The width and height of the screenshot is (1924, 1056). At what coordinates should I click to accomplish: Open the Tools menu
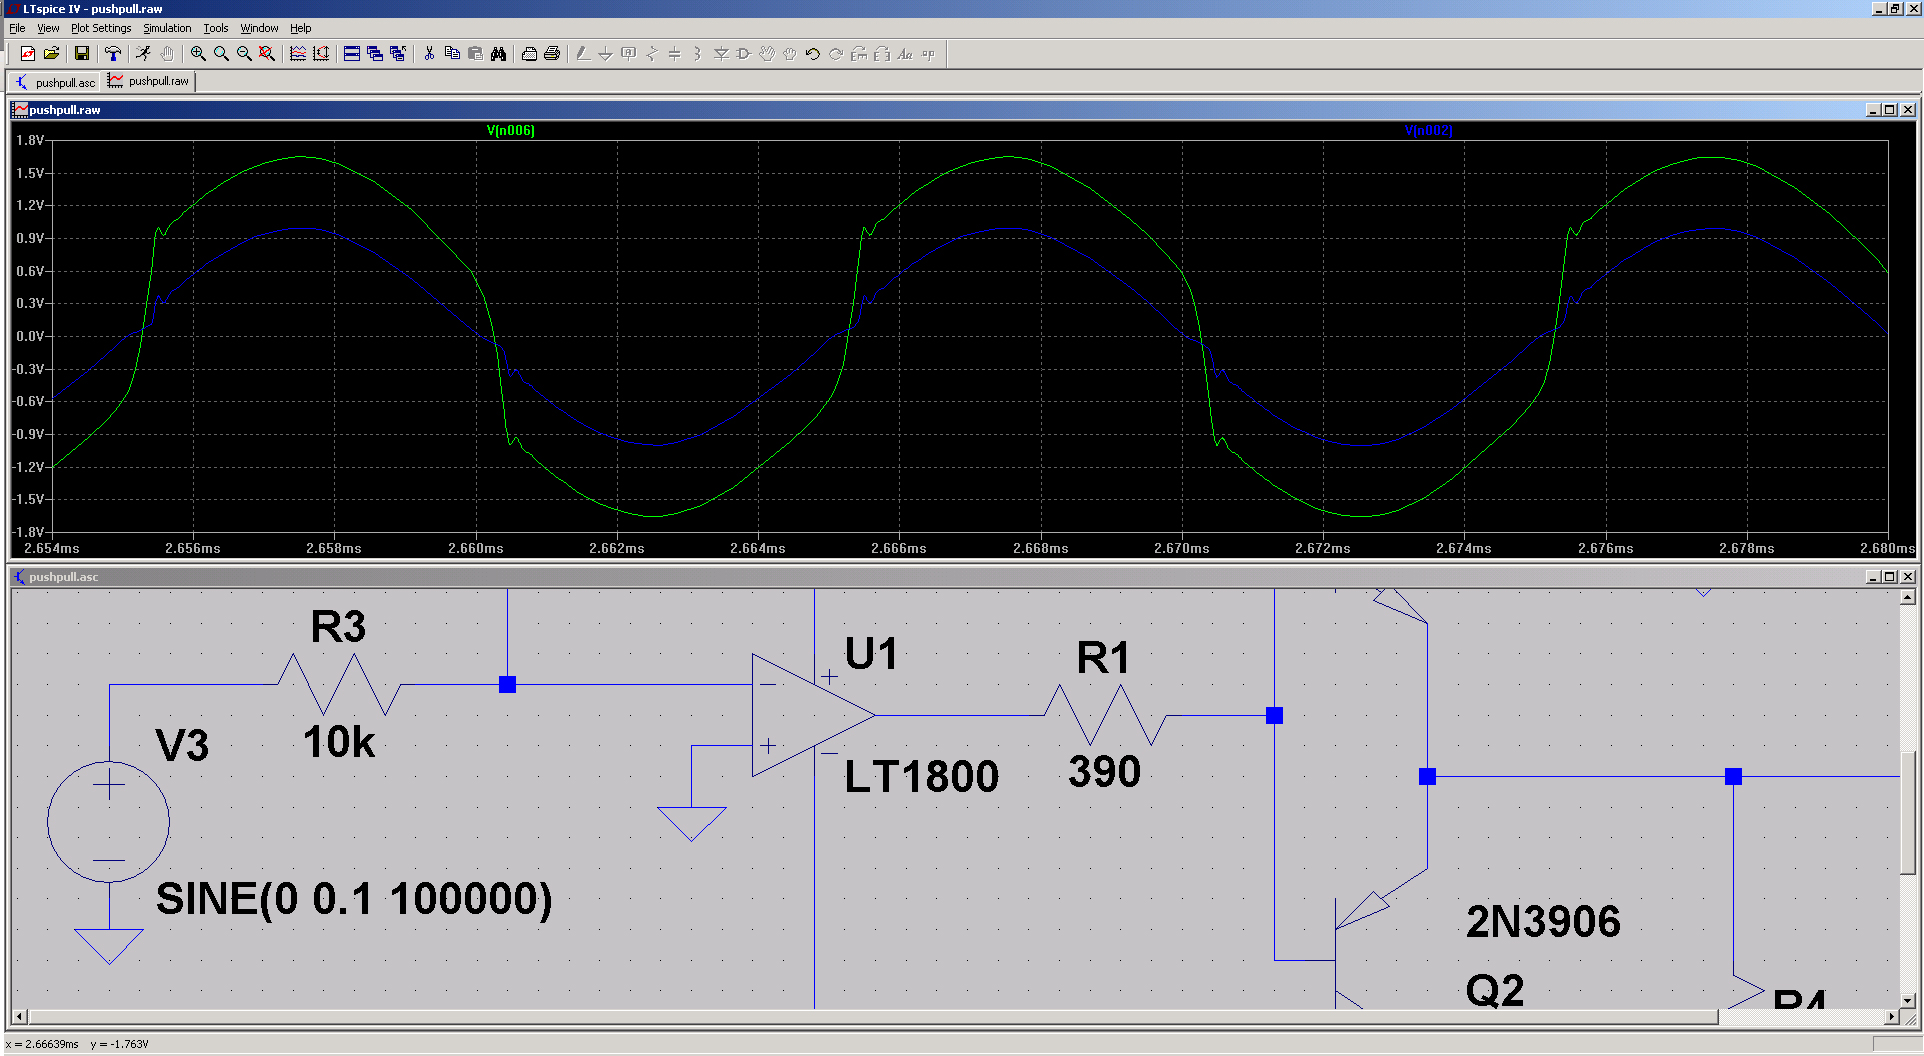[216, 28]
